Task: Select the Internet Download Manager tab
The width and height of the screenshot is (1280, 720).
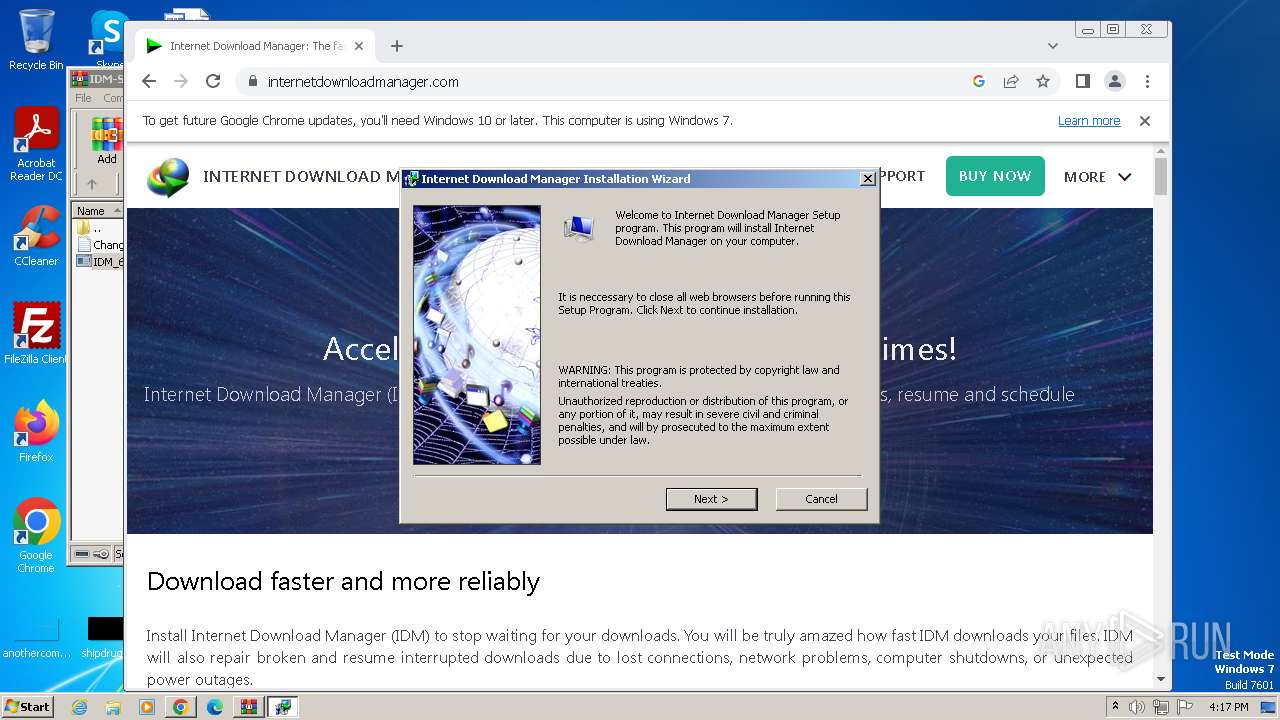Action: 255,46
